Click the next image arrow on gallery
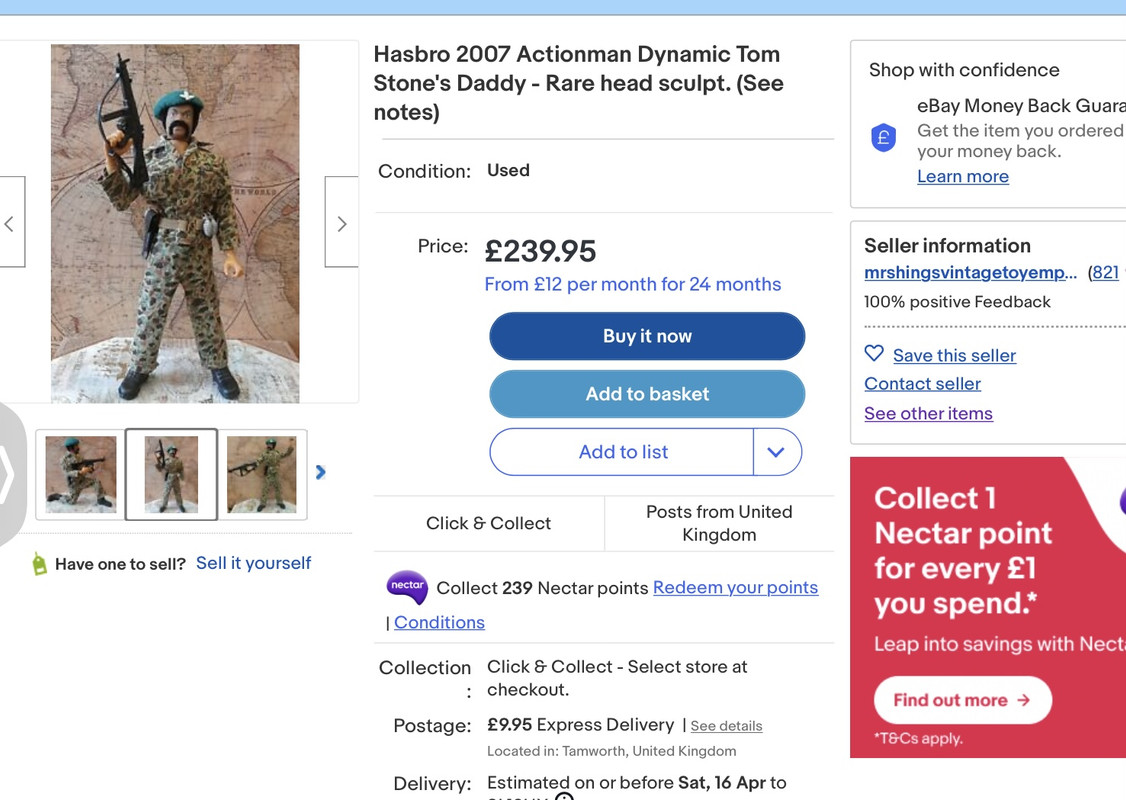The width and height of the screenshot is (1126, 800). (341, 223)
